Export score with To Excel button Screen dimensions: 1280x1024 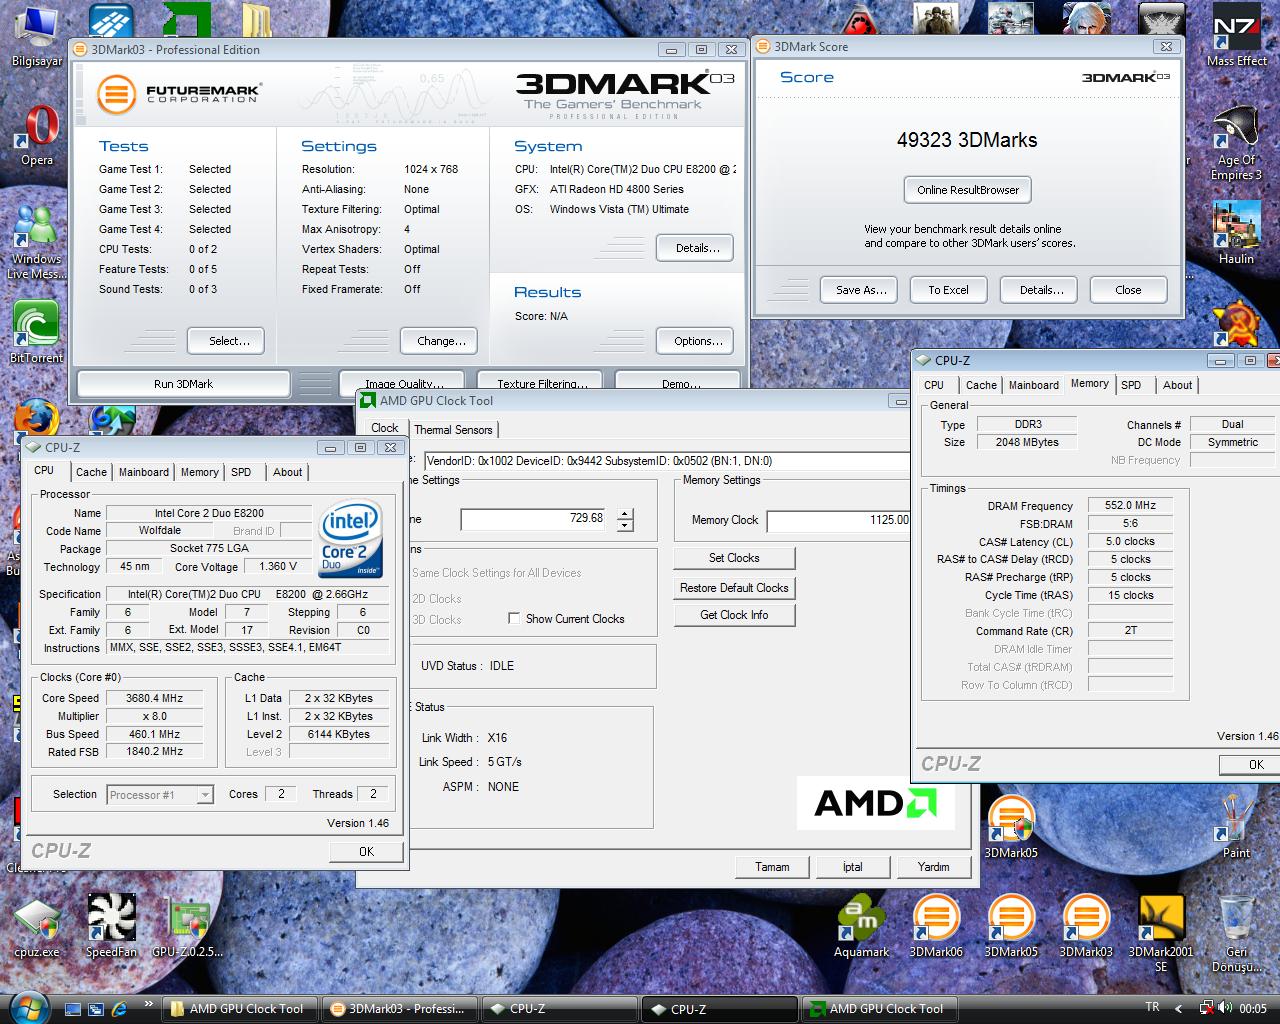(x=948, y=290)
